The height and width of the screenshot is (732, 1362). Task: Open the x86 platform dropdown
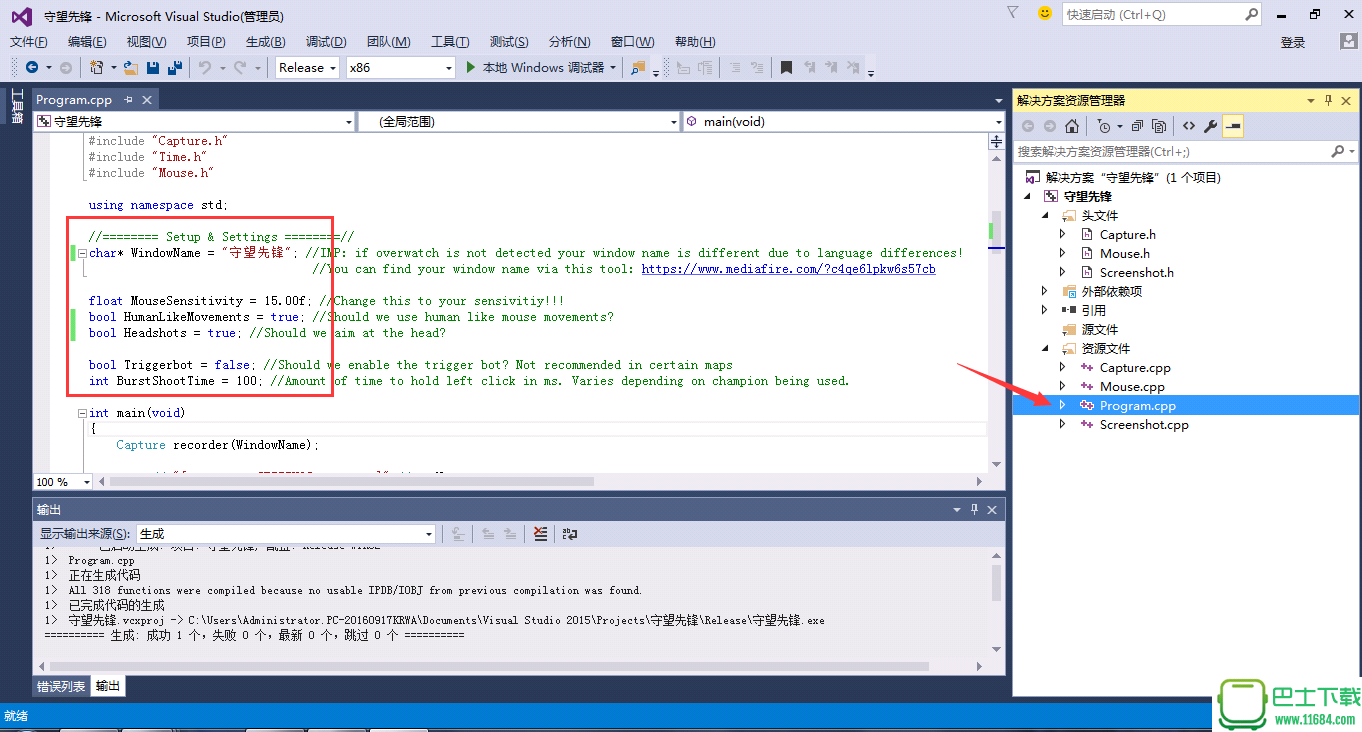coord(449,67)
